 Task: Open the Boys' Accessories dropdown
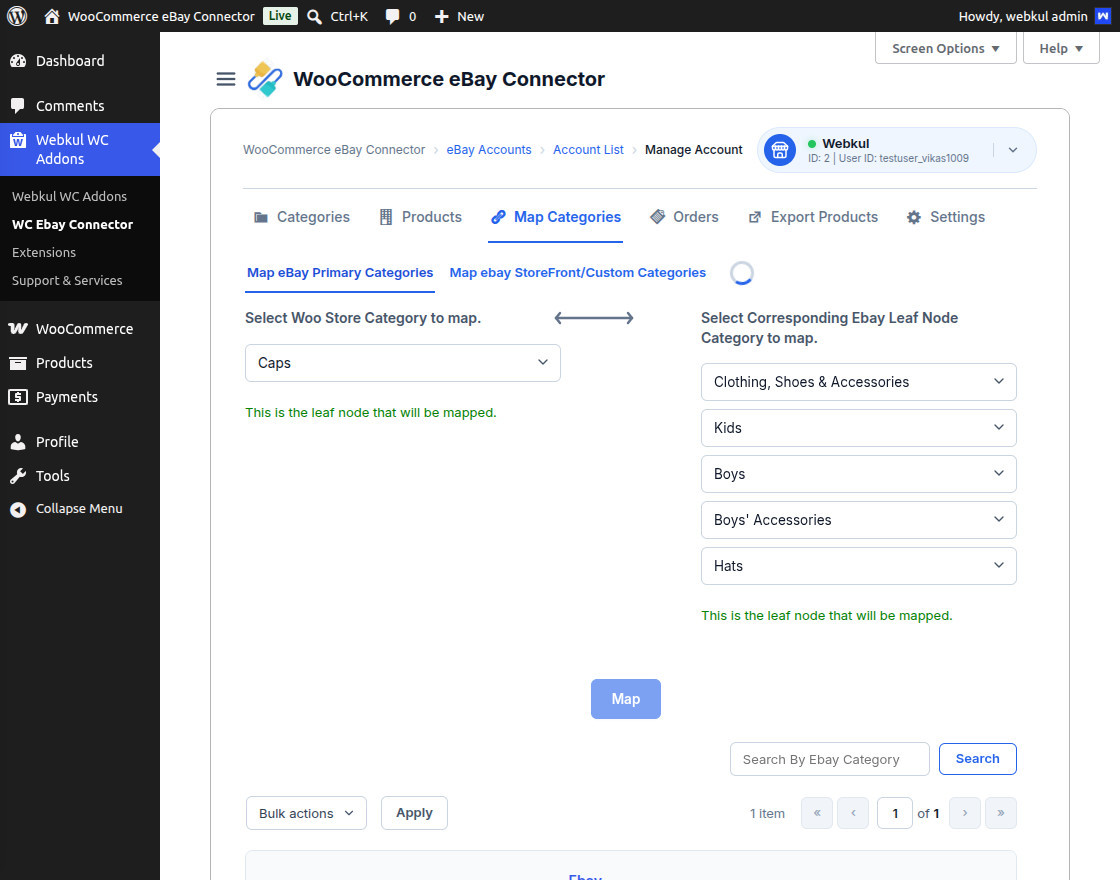pyautogui.click(x=859, y=520)
